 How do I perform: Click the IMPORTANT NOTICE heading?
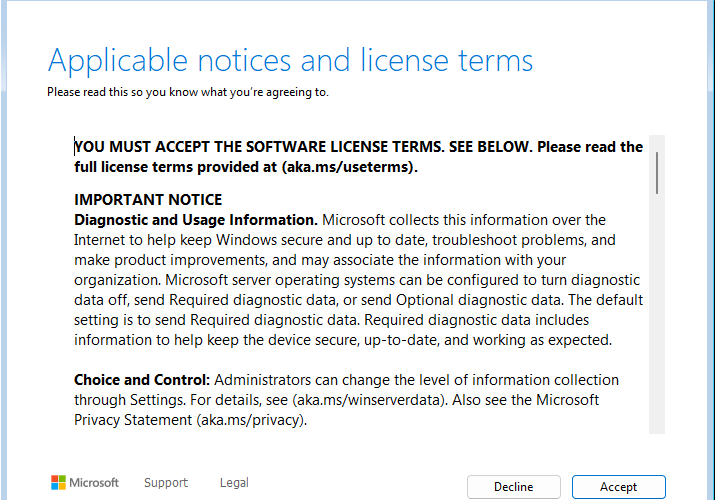pyautogui.click(x=148, y=200)
